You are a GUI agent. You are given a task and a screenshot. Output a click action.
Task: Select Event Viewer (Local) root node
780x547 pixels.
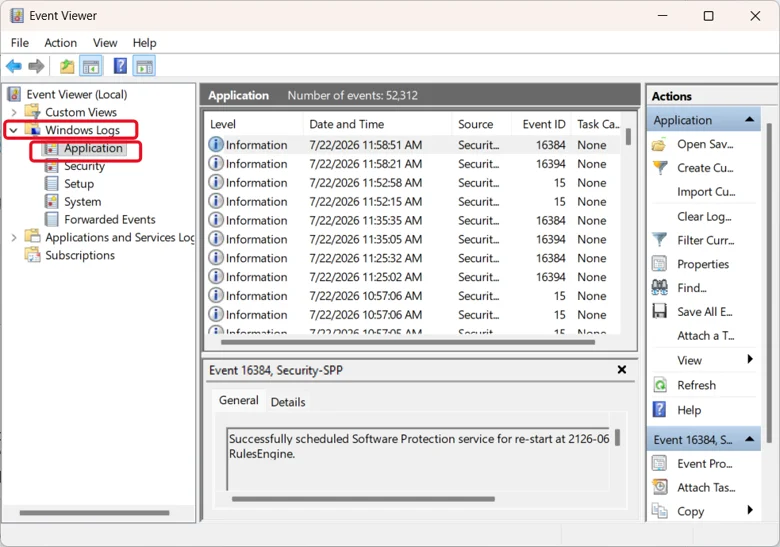click(x=77, y=94)
